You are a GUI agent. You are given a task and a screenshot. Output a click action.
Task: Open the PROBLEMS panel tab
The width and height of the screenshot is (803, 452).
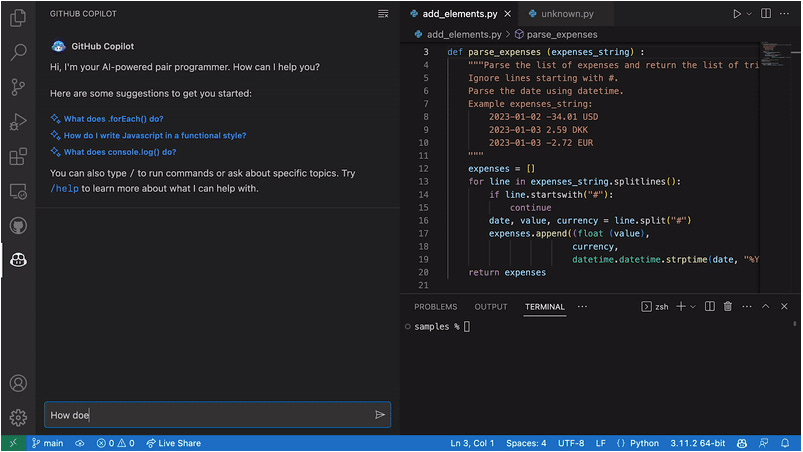pyautogui.click(x=435, y=307)
